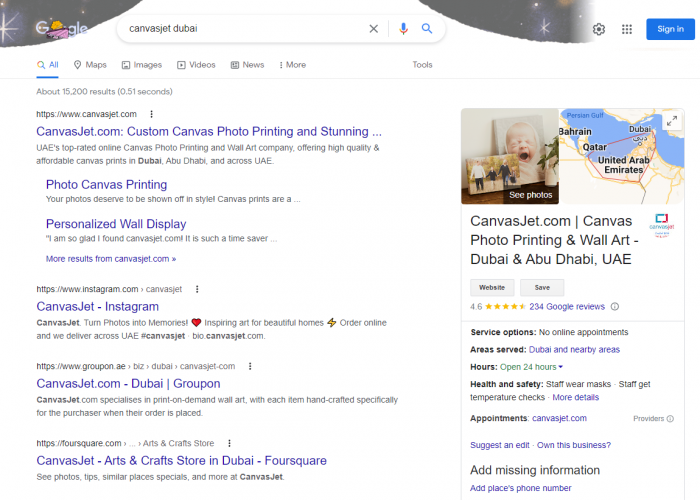Click the UAE map thumbnail
This screenshot has height=500, width=700.
pyautogui.click(x=621, y=156)
